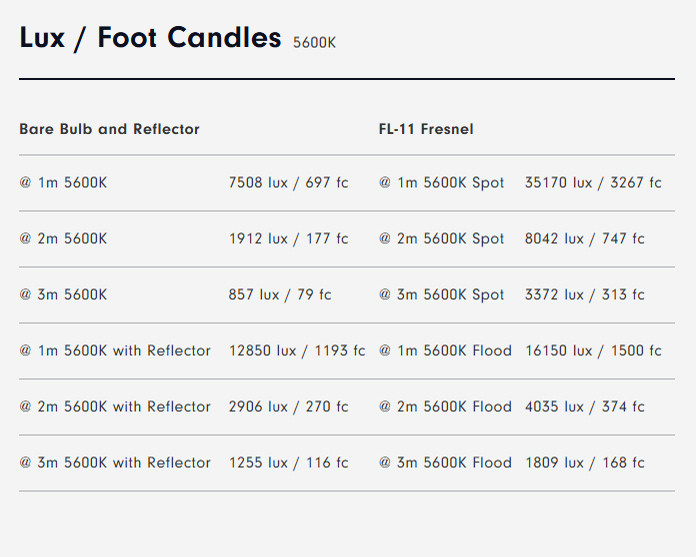Click the FL-11 Fresnel column header

click(x=426, y=129)
